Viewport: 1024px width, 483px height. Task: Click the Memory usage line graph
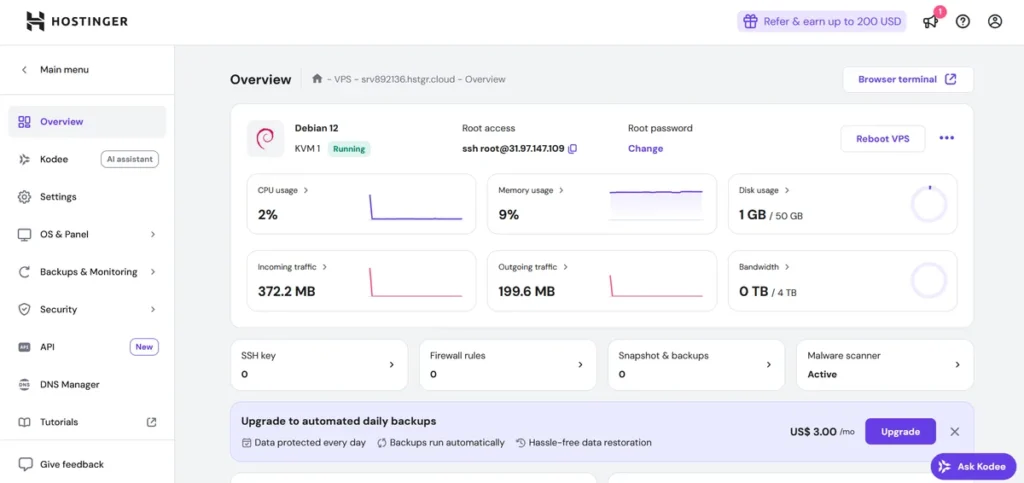coord(656,206)
